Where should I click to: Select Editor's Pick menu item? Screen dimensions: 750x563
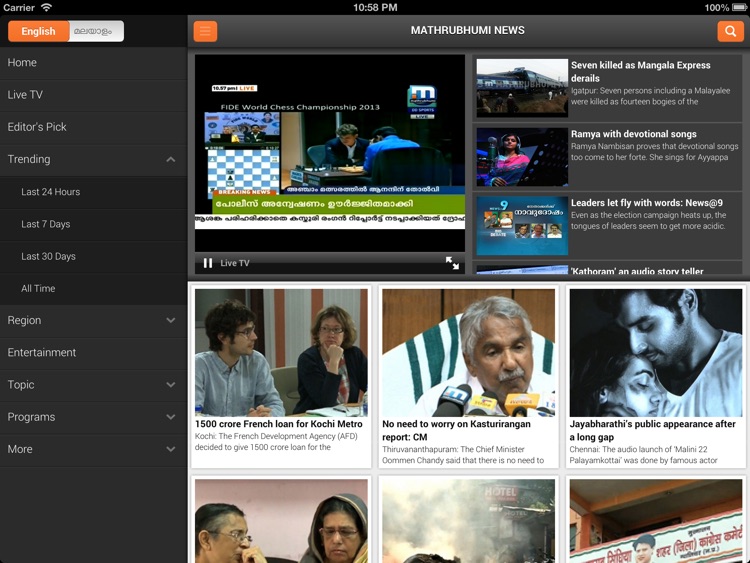[x=93, y=127]
